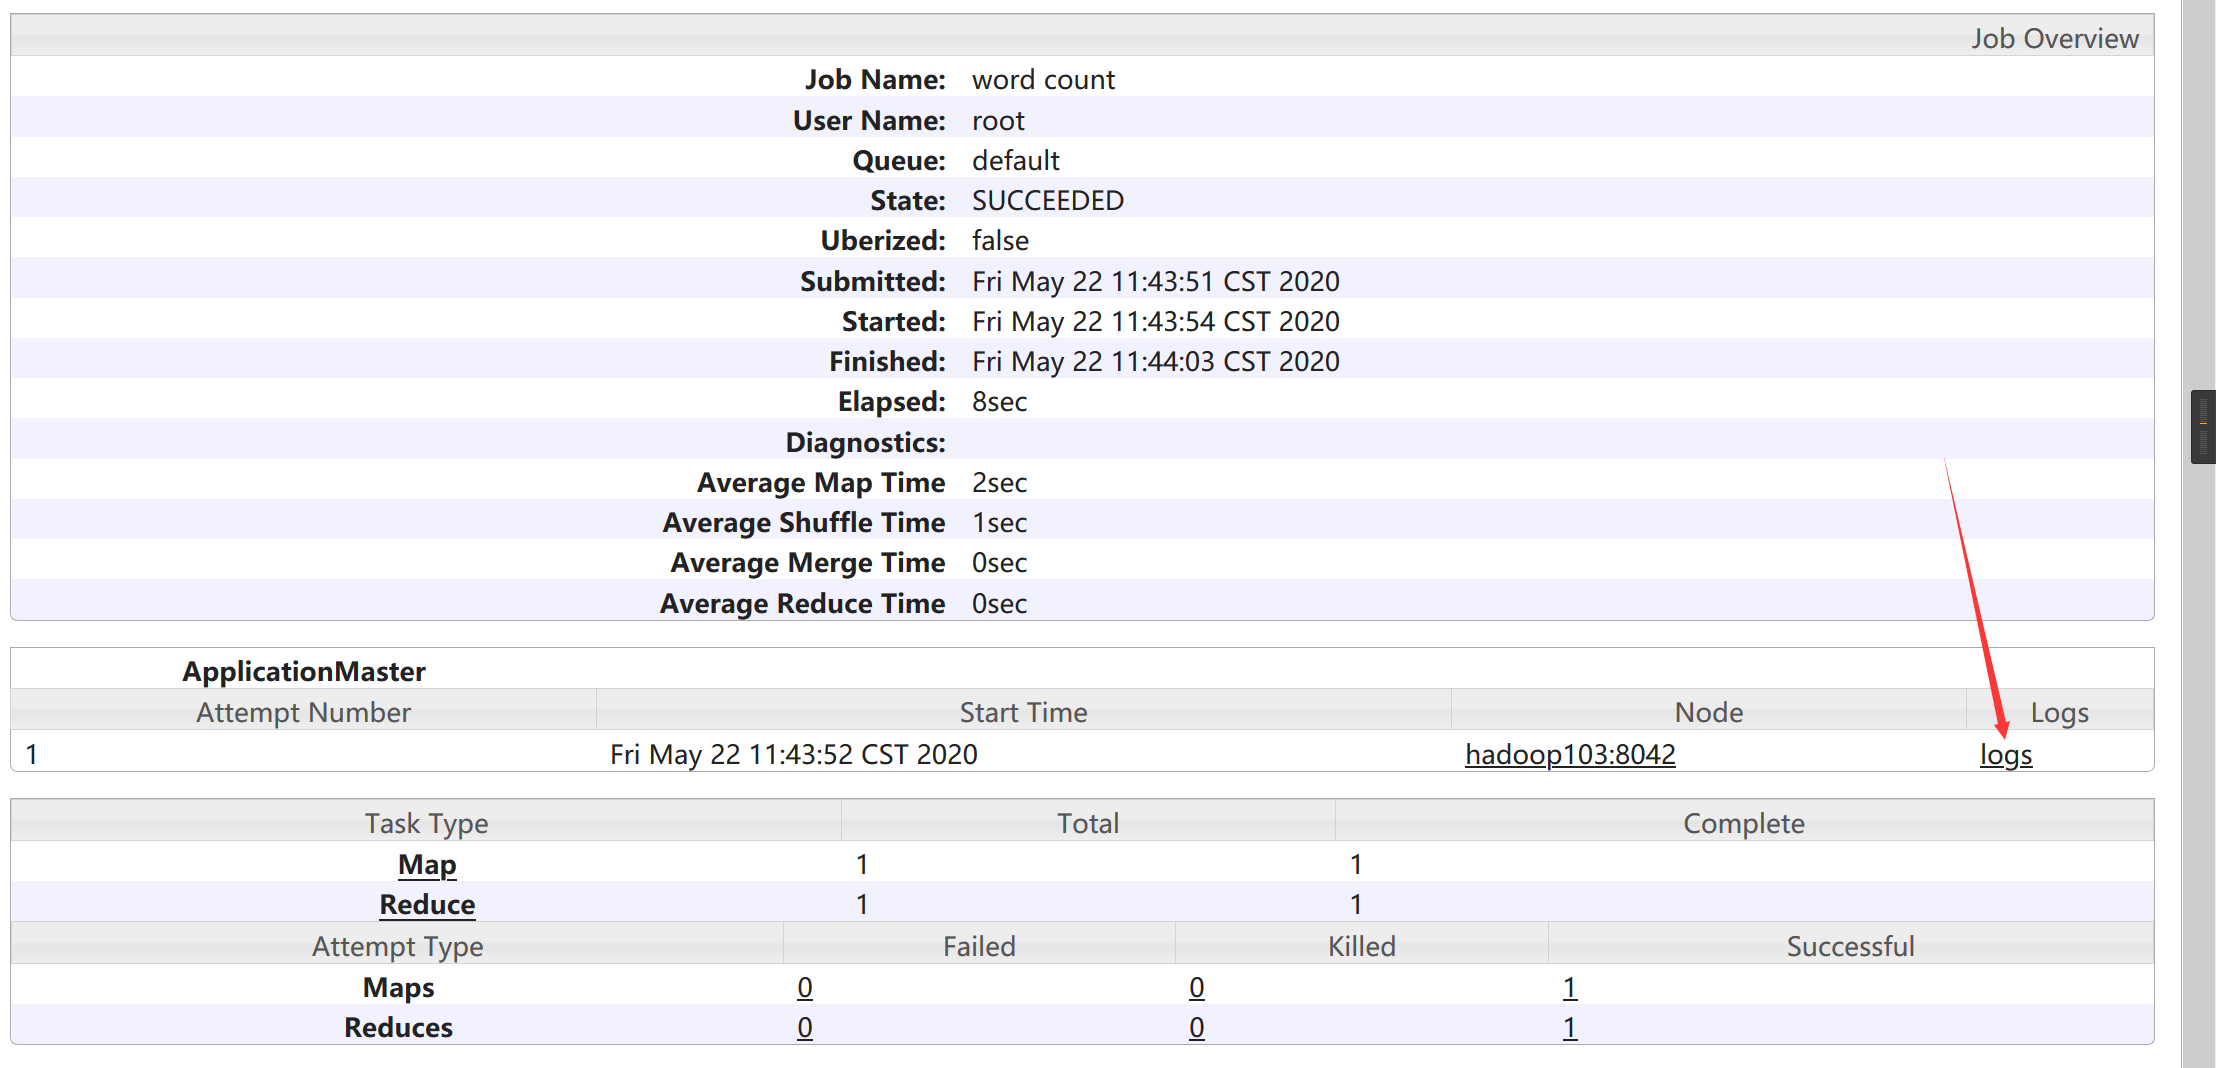Click the State label
Viewport: 2216px width, 1068px height.
908,200
